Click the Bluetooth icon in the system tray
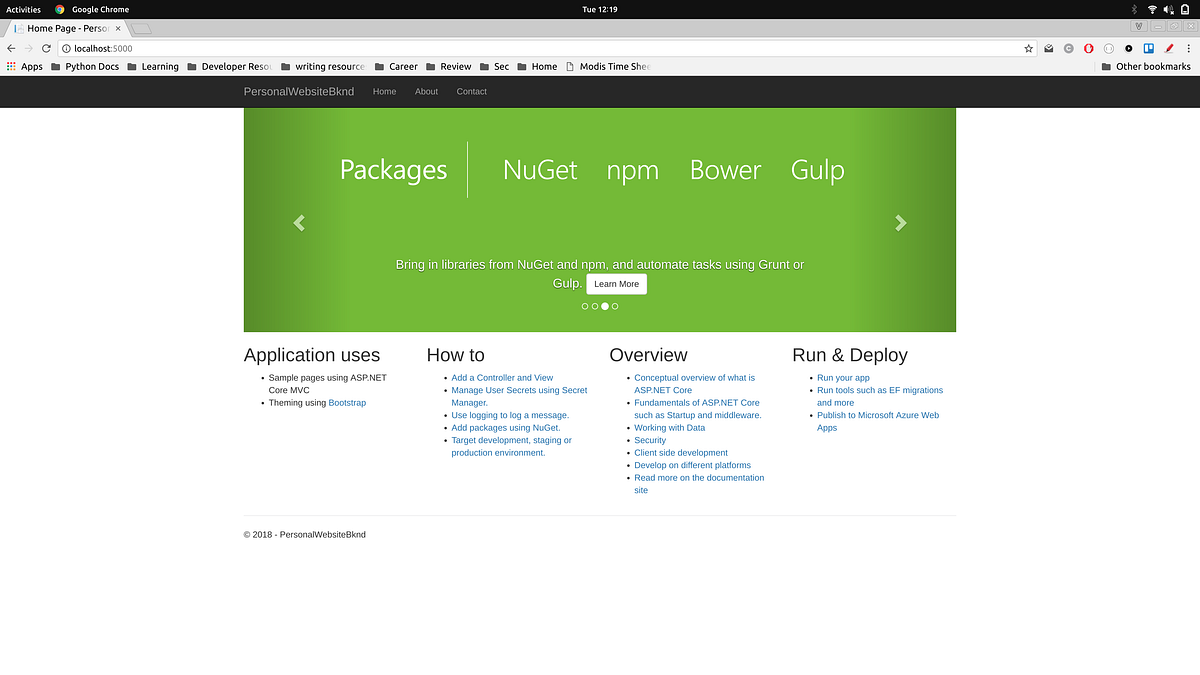The width and height of the screenshot is (1200, 675). click(1134, 9)
